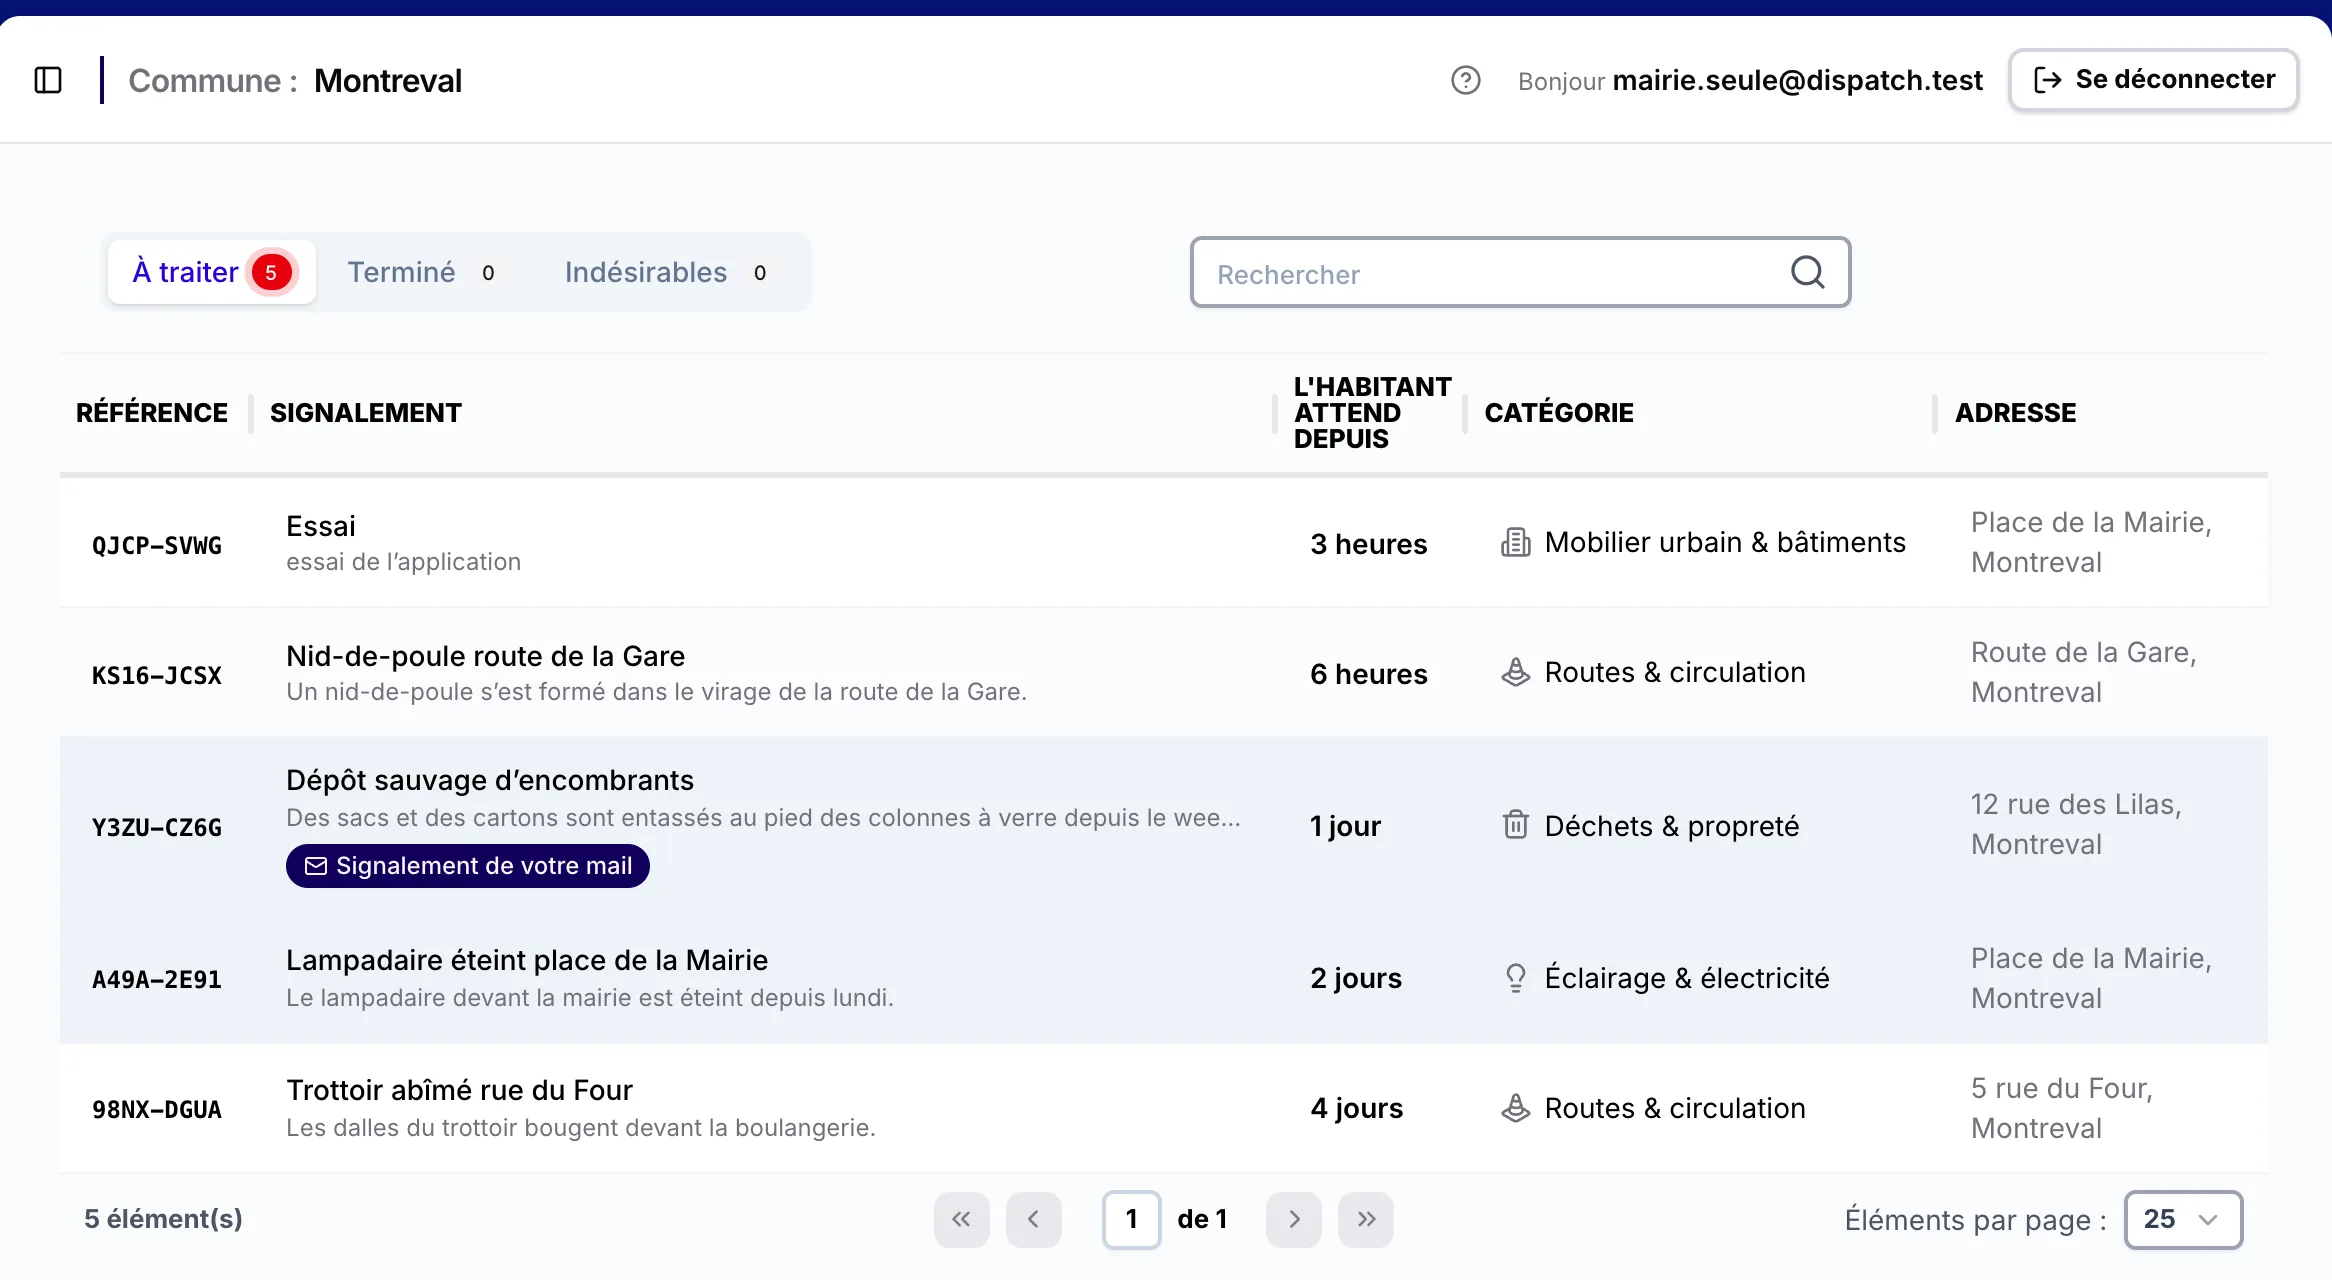Open Trottoir abîmé rue du Four report
Viewport: 2332px width, 1280px height.
click(x=459, y=1090)
